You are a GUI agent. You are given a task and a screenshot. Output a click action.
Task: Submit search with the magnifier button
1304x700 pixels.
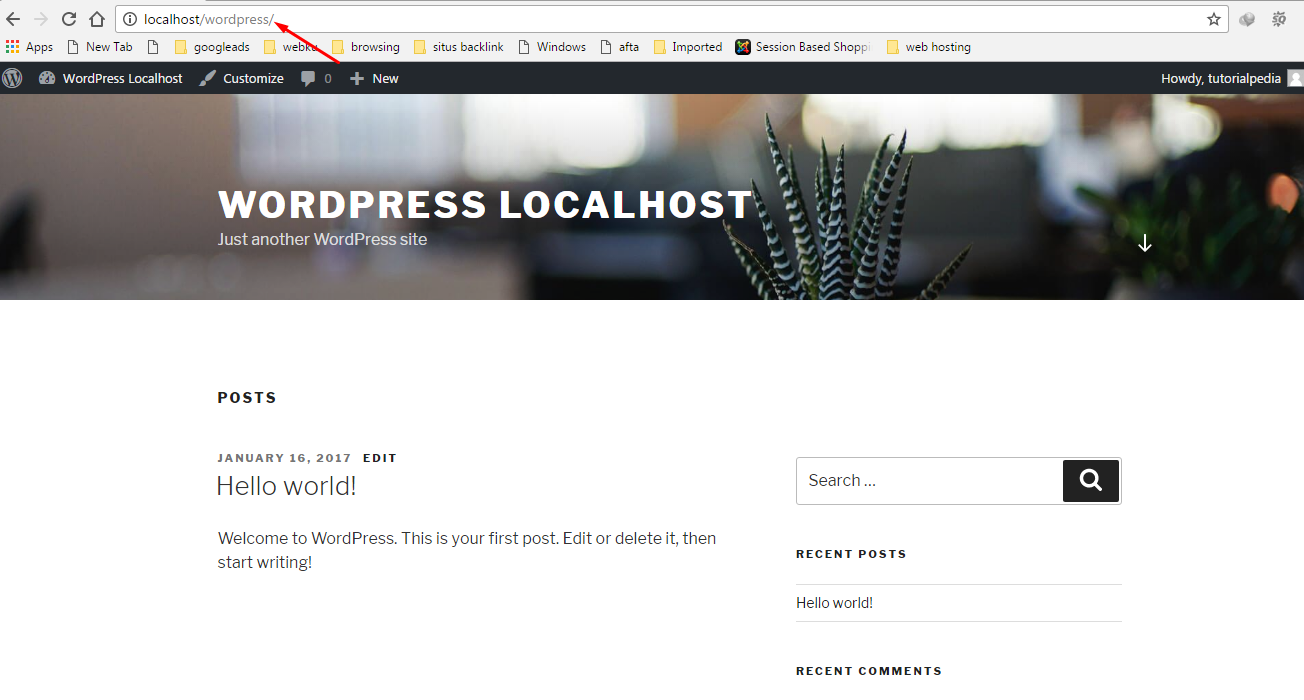(x=1091, y=481)
